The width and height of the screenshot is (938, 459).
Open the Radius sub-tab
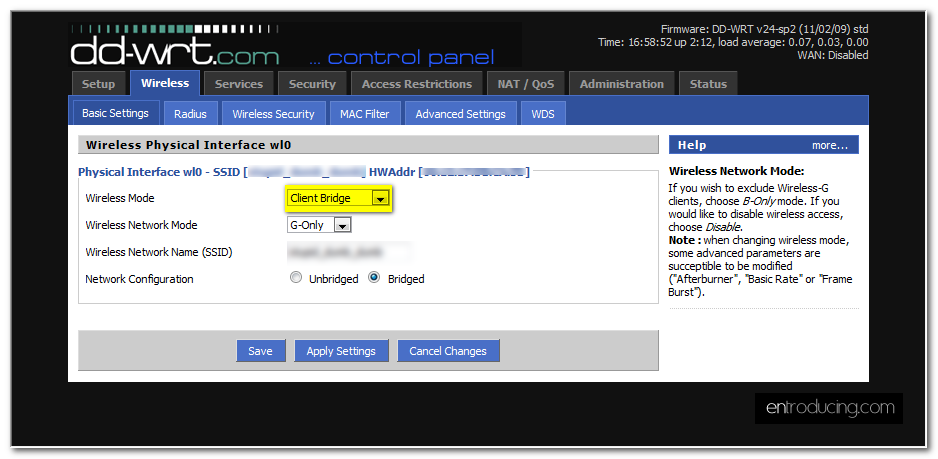pyautogui.click(x=190, y=114)
